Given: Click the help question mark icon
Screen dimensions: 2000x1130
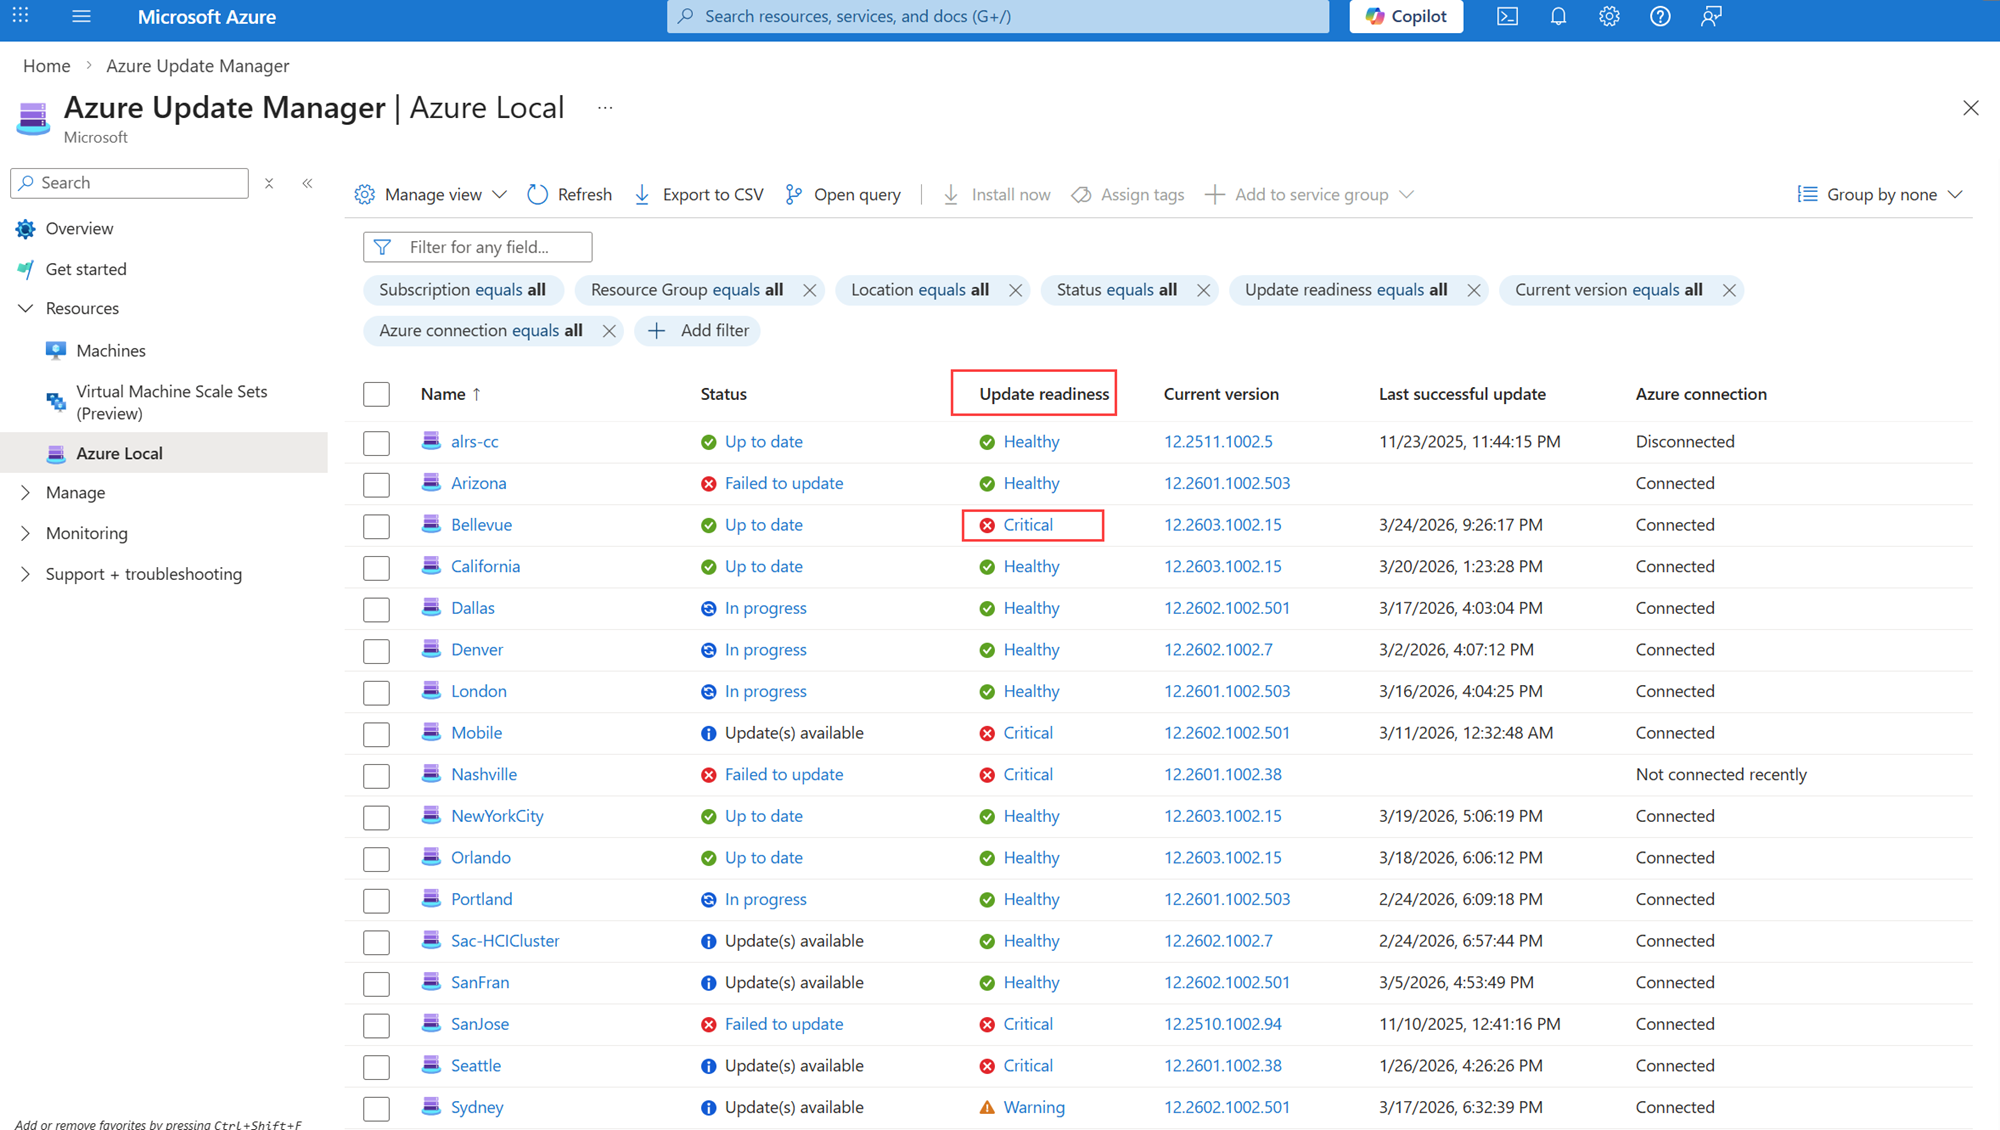Looking at the screenshot, I should click(x=1660, y=16).
